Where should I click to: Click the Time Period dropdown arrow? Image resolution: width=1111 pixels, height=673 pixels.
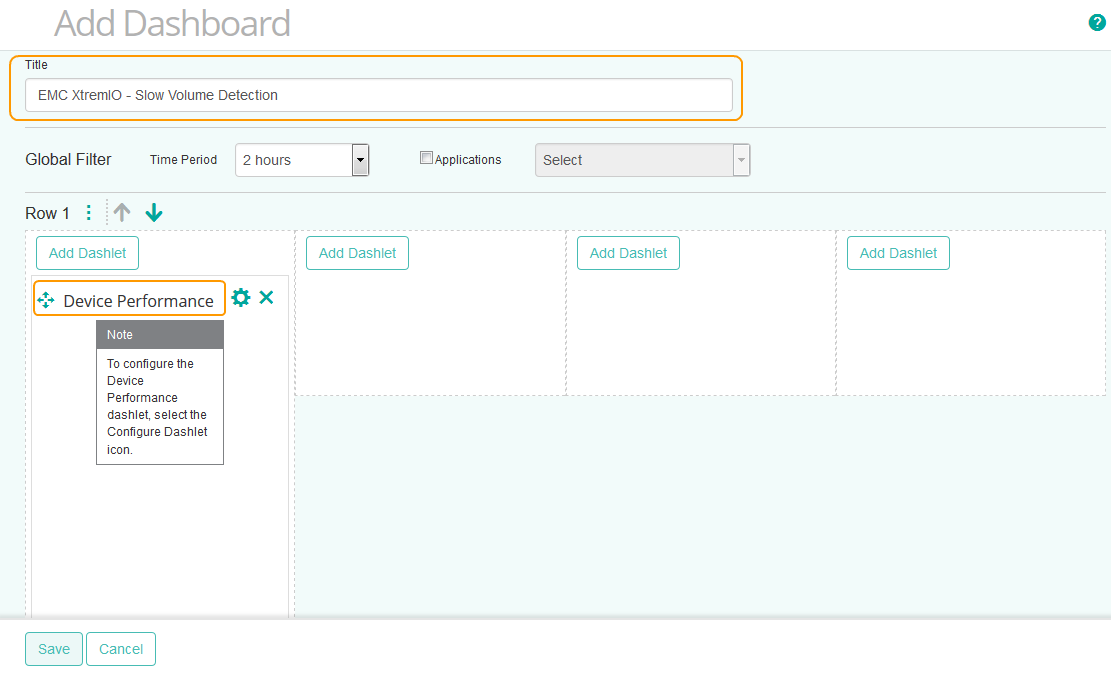pyautogui.click(x=360, y=160)
